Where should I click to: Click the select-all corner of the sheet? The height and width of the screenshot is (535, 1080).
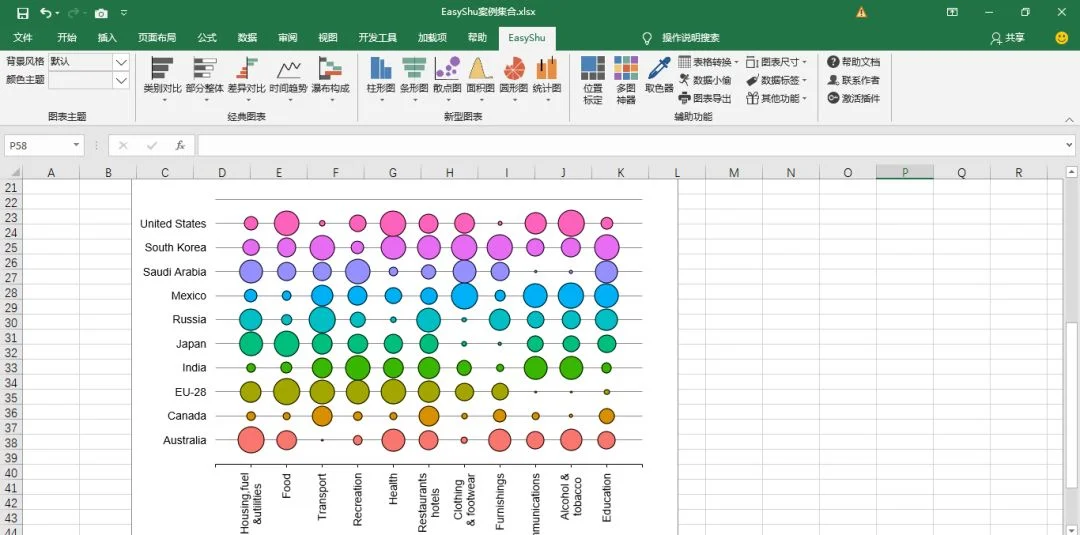click(x=13, y=172)
